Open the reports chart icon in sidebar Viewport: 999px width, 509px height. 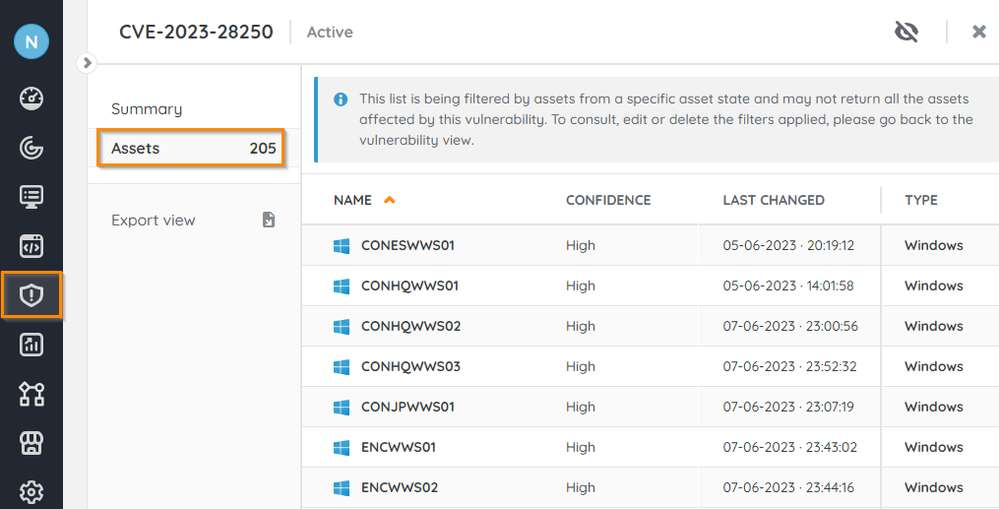point(31,345)
